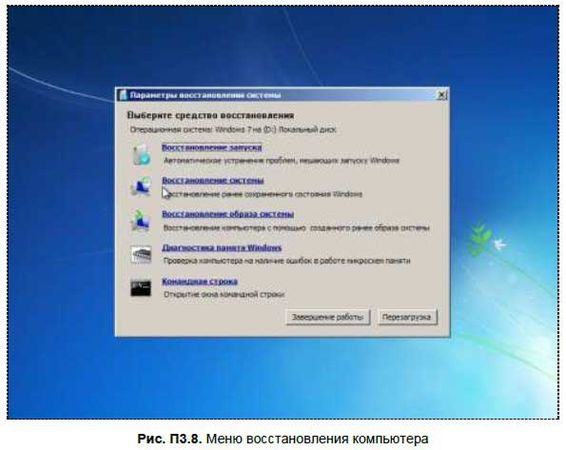Close the Параметры восстановления системы dialog
Image resolution: width=566 pixels, height=450 pixels.
click(441, 95)
